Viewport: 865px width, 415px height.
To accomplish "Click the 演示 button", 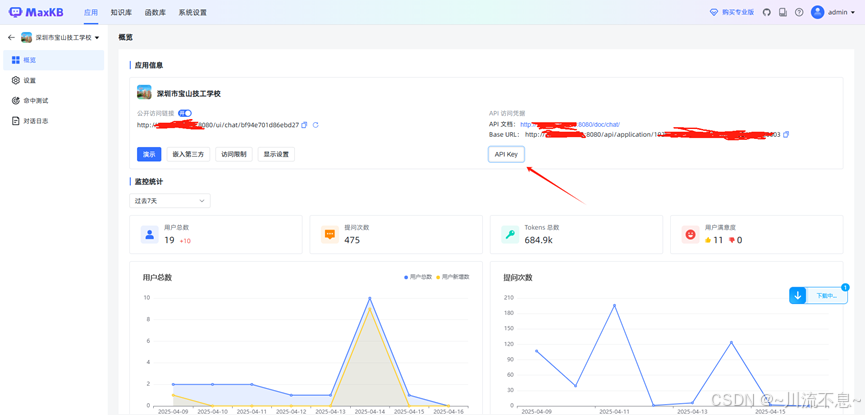I will tap(149, 155).
